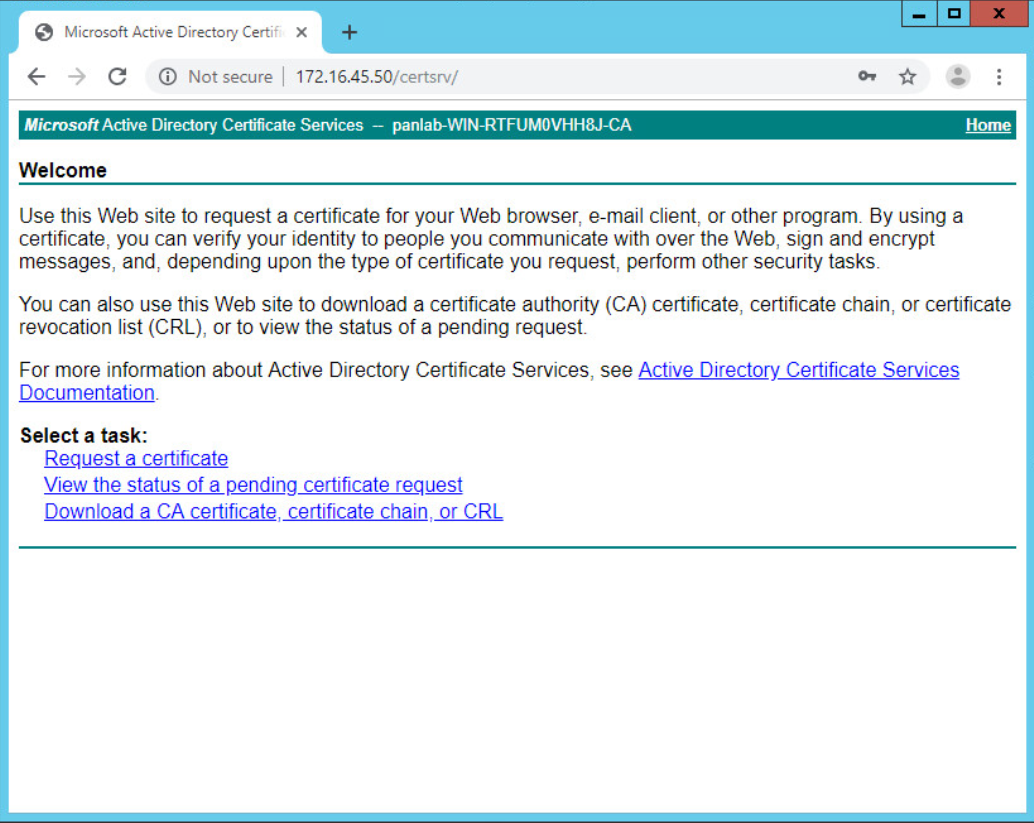Click the browser profile avatar icon
Viewport: 1034px width, 823px height.
click(957, 76)
